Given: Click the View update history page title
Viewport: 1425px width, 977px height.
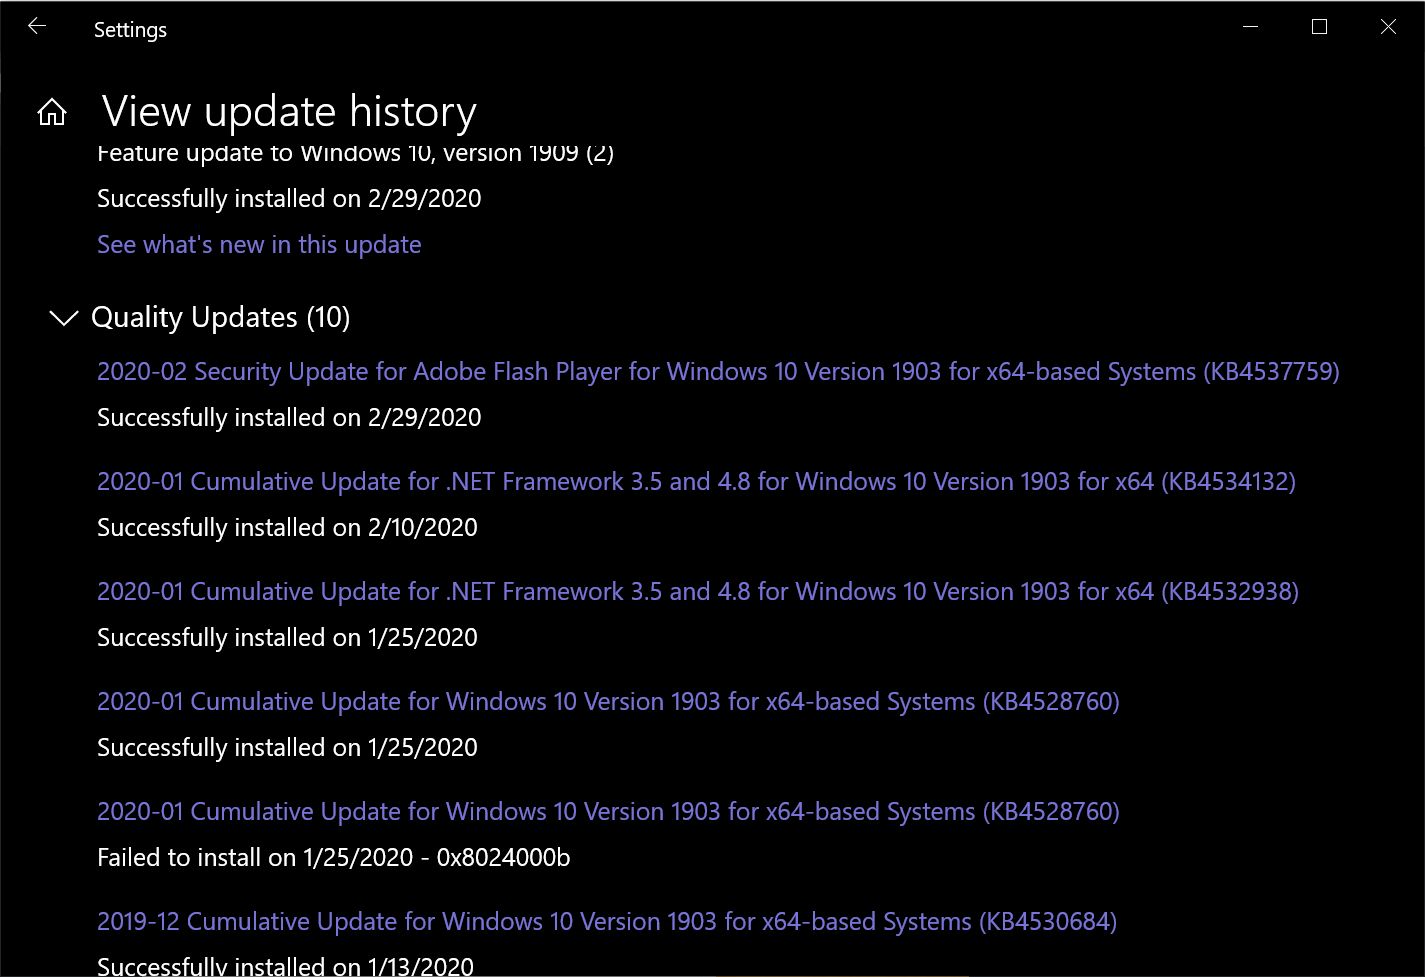Looking at the screenshot, I should click(289, 111).
